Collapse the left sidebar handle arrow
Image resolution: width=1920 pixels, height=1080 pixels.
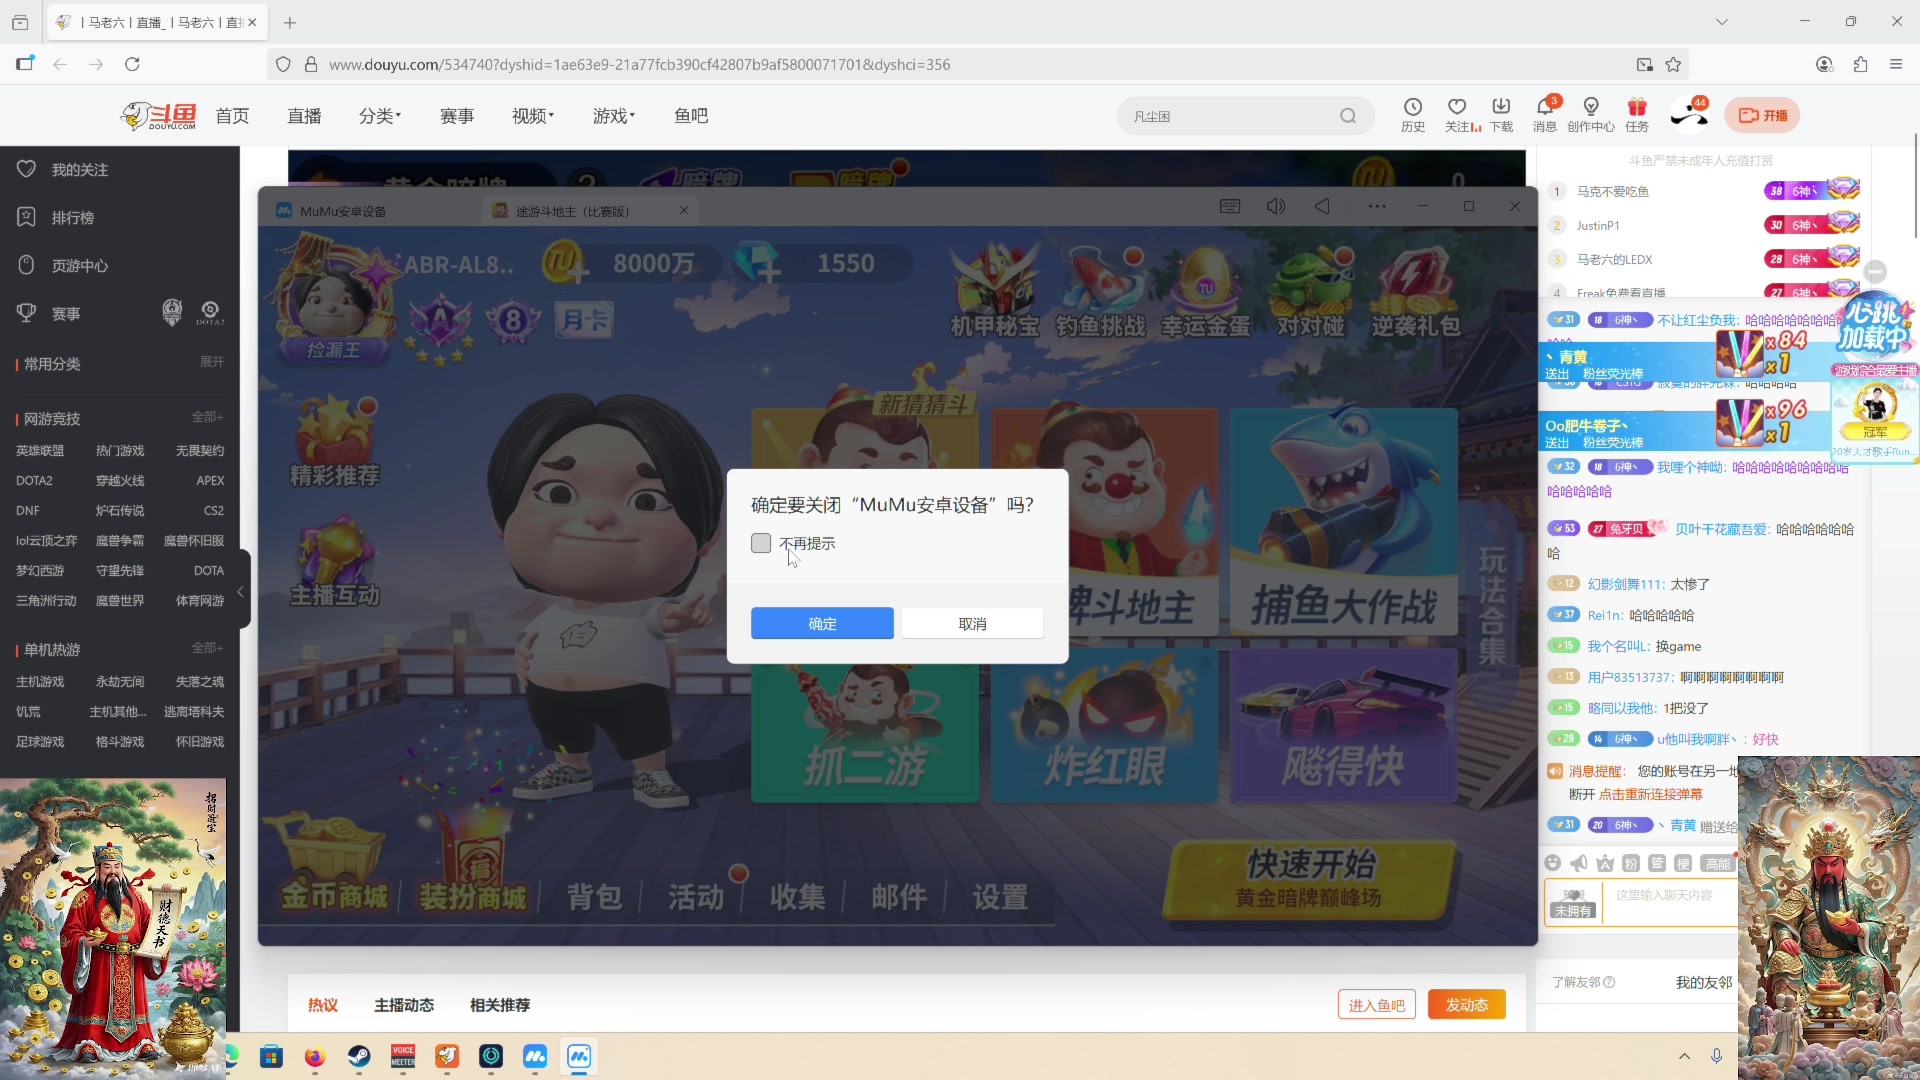[240, 592]
